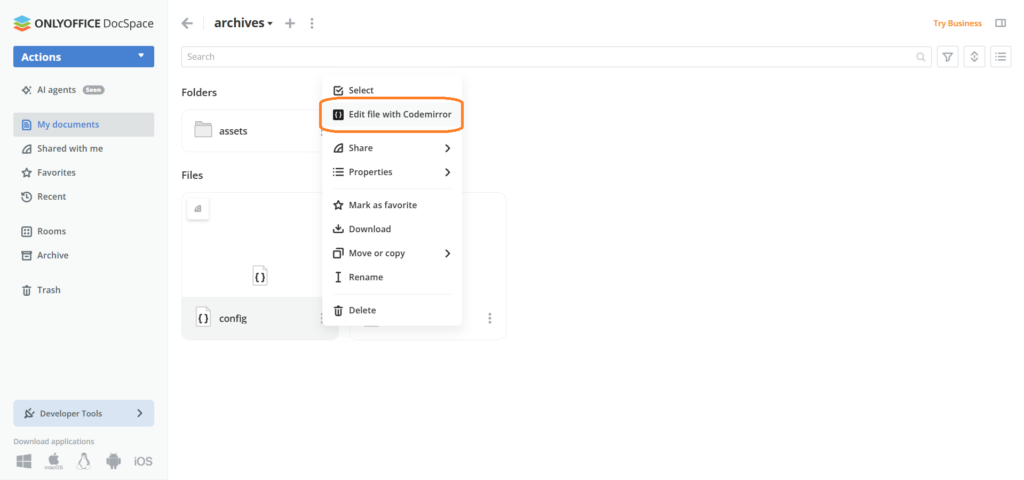Click the plus icon next to archives
The width and height of the screenshot is (1024, 480).
click(x=290, y=24)
